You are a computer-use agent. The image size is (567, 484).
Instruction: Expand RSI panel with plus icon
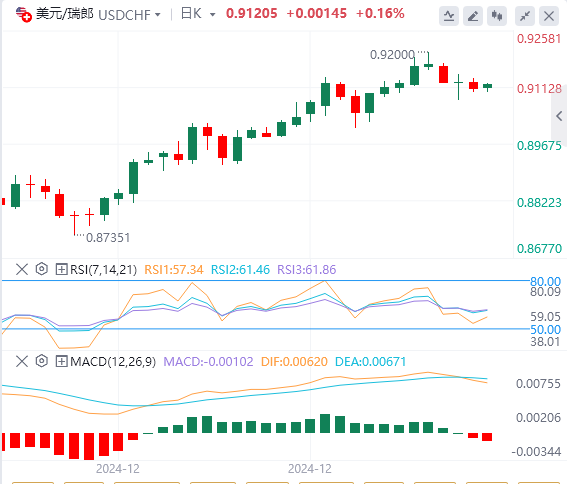point(61,269)
